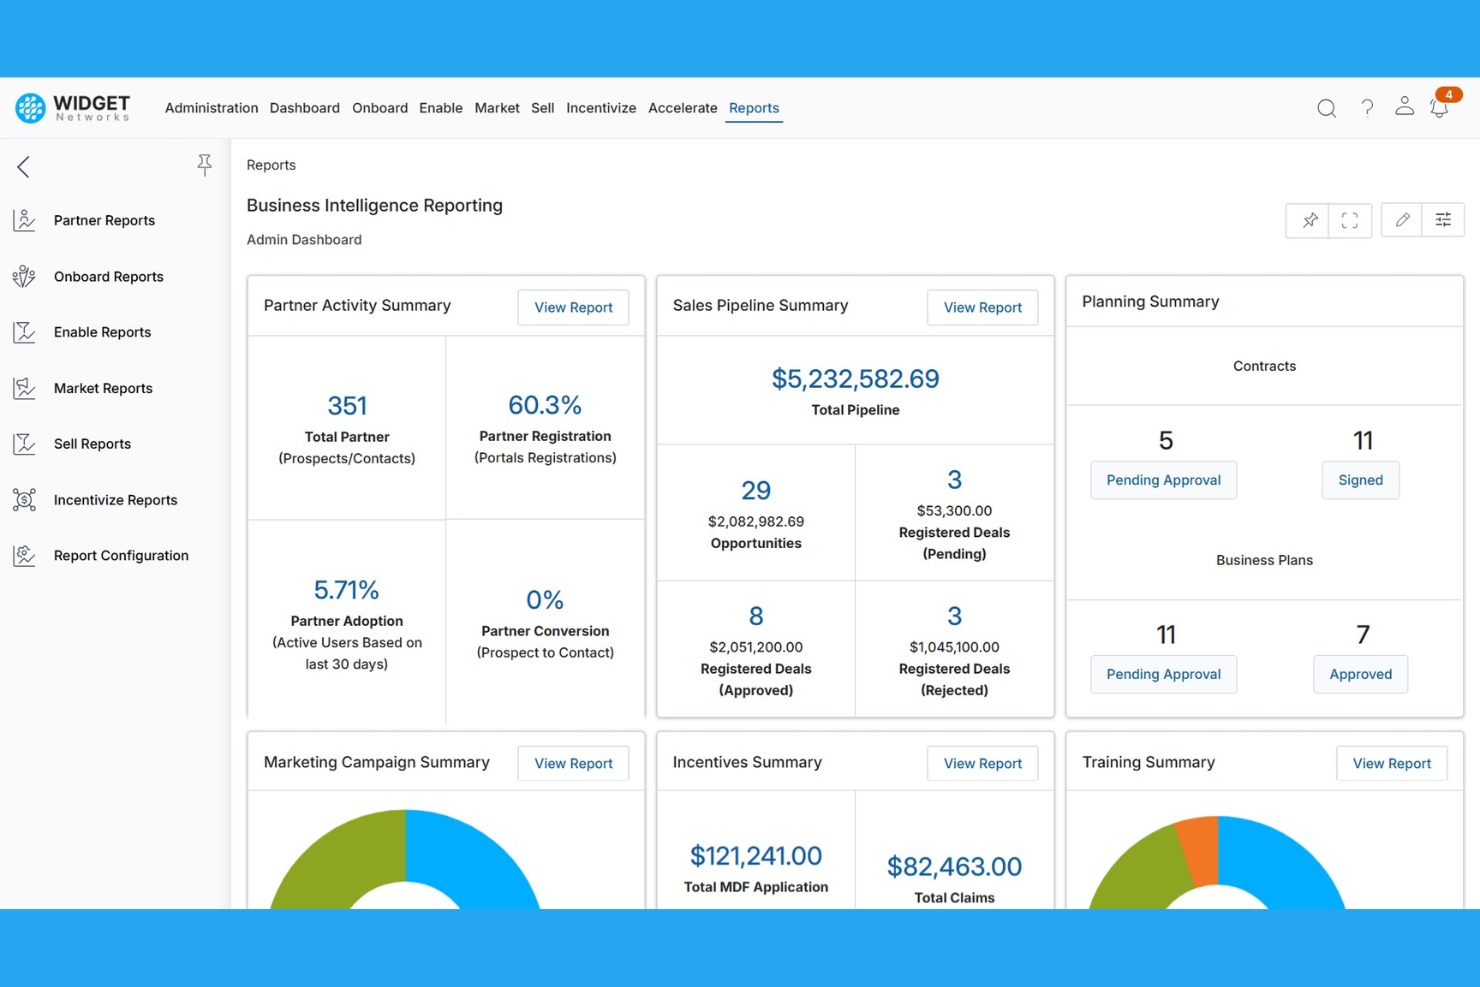Click the Signed contracts button

[x=1361, y=480]
